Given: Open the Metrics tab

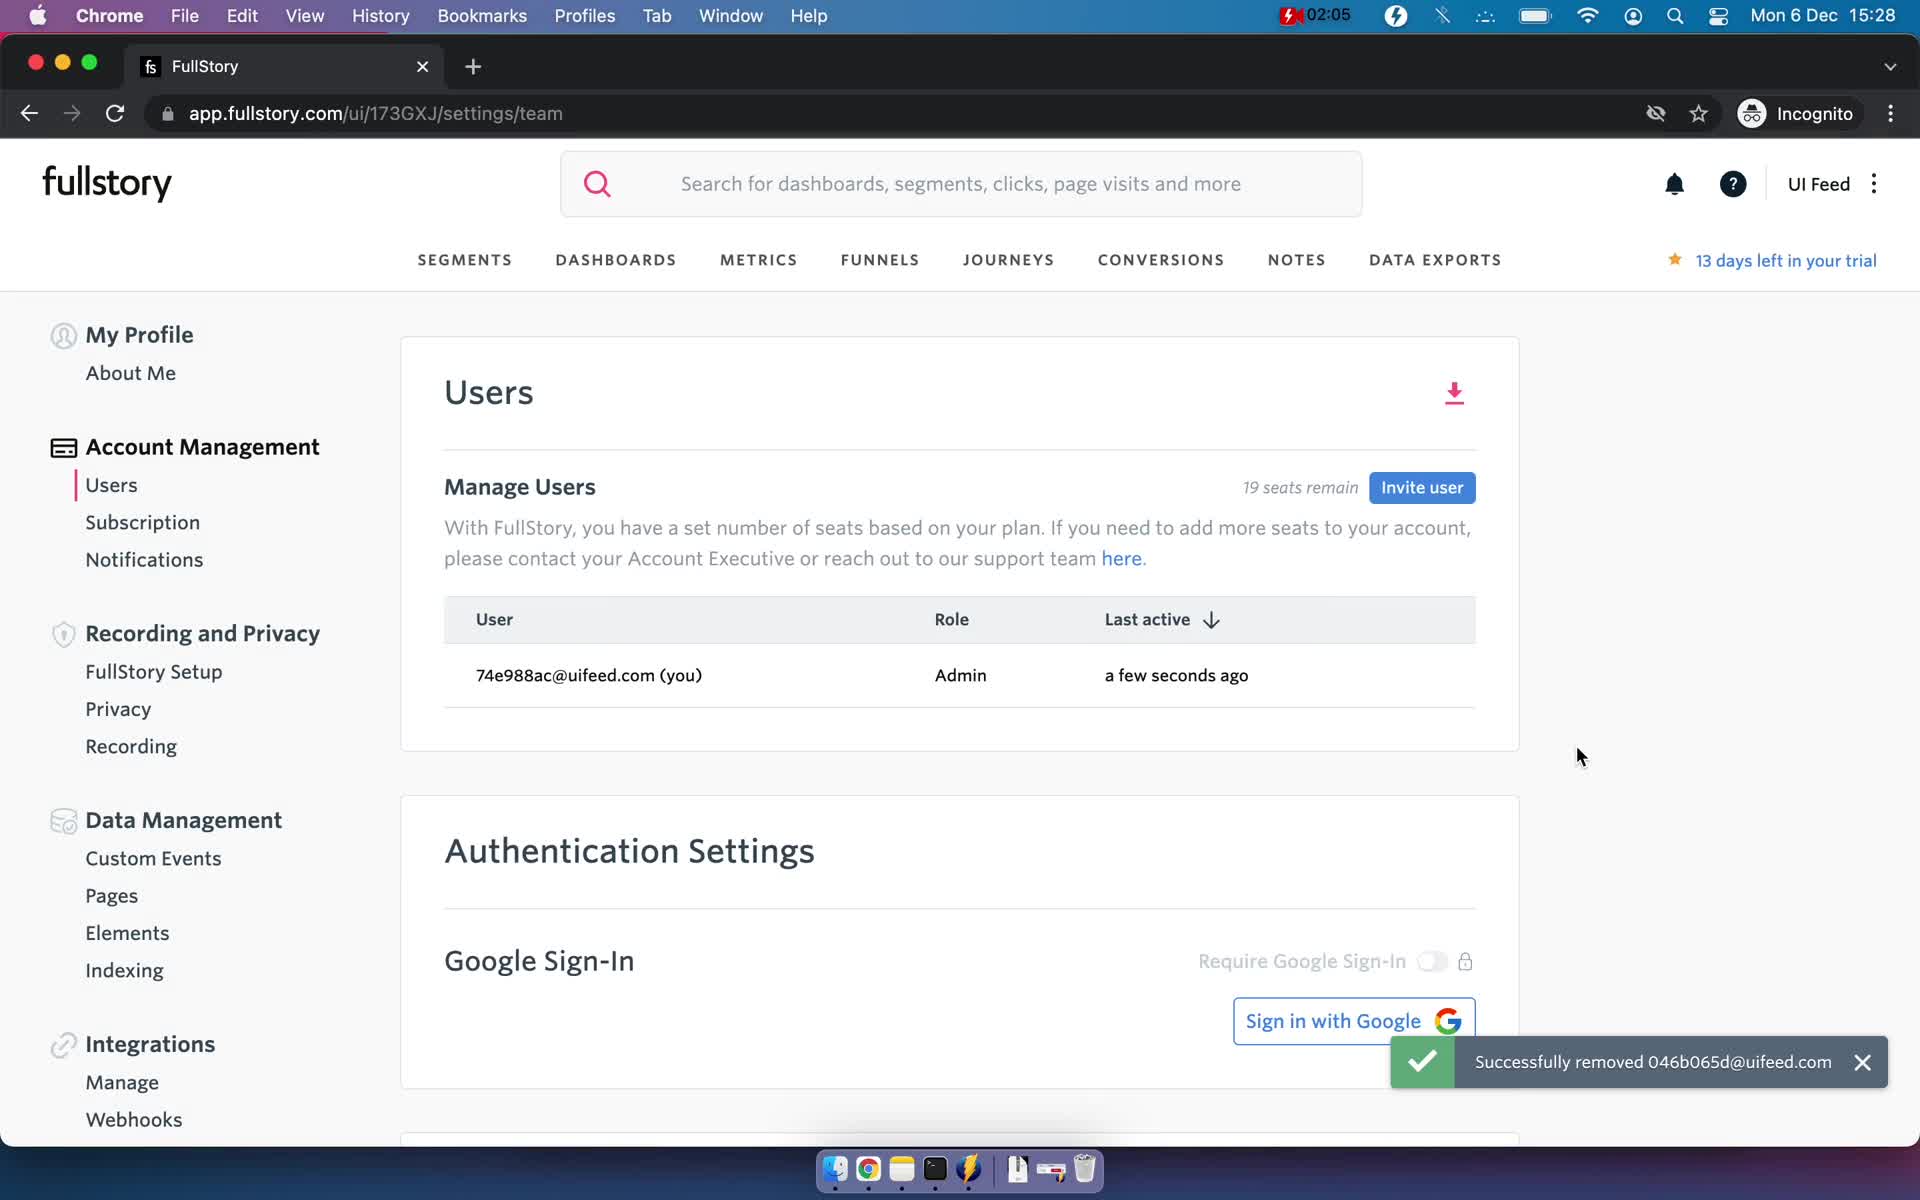Looking at the screenshot, I should tap(759, 260).
